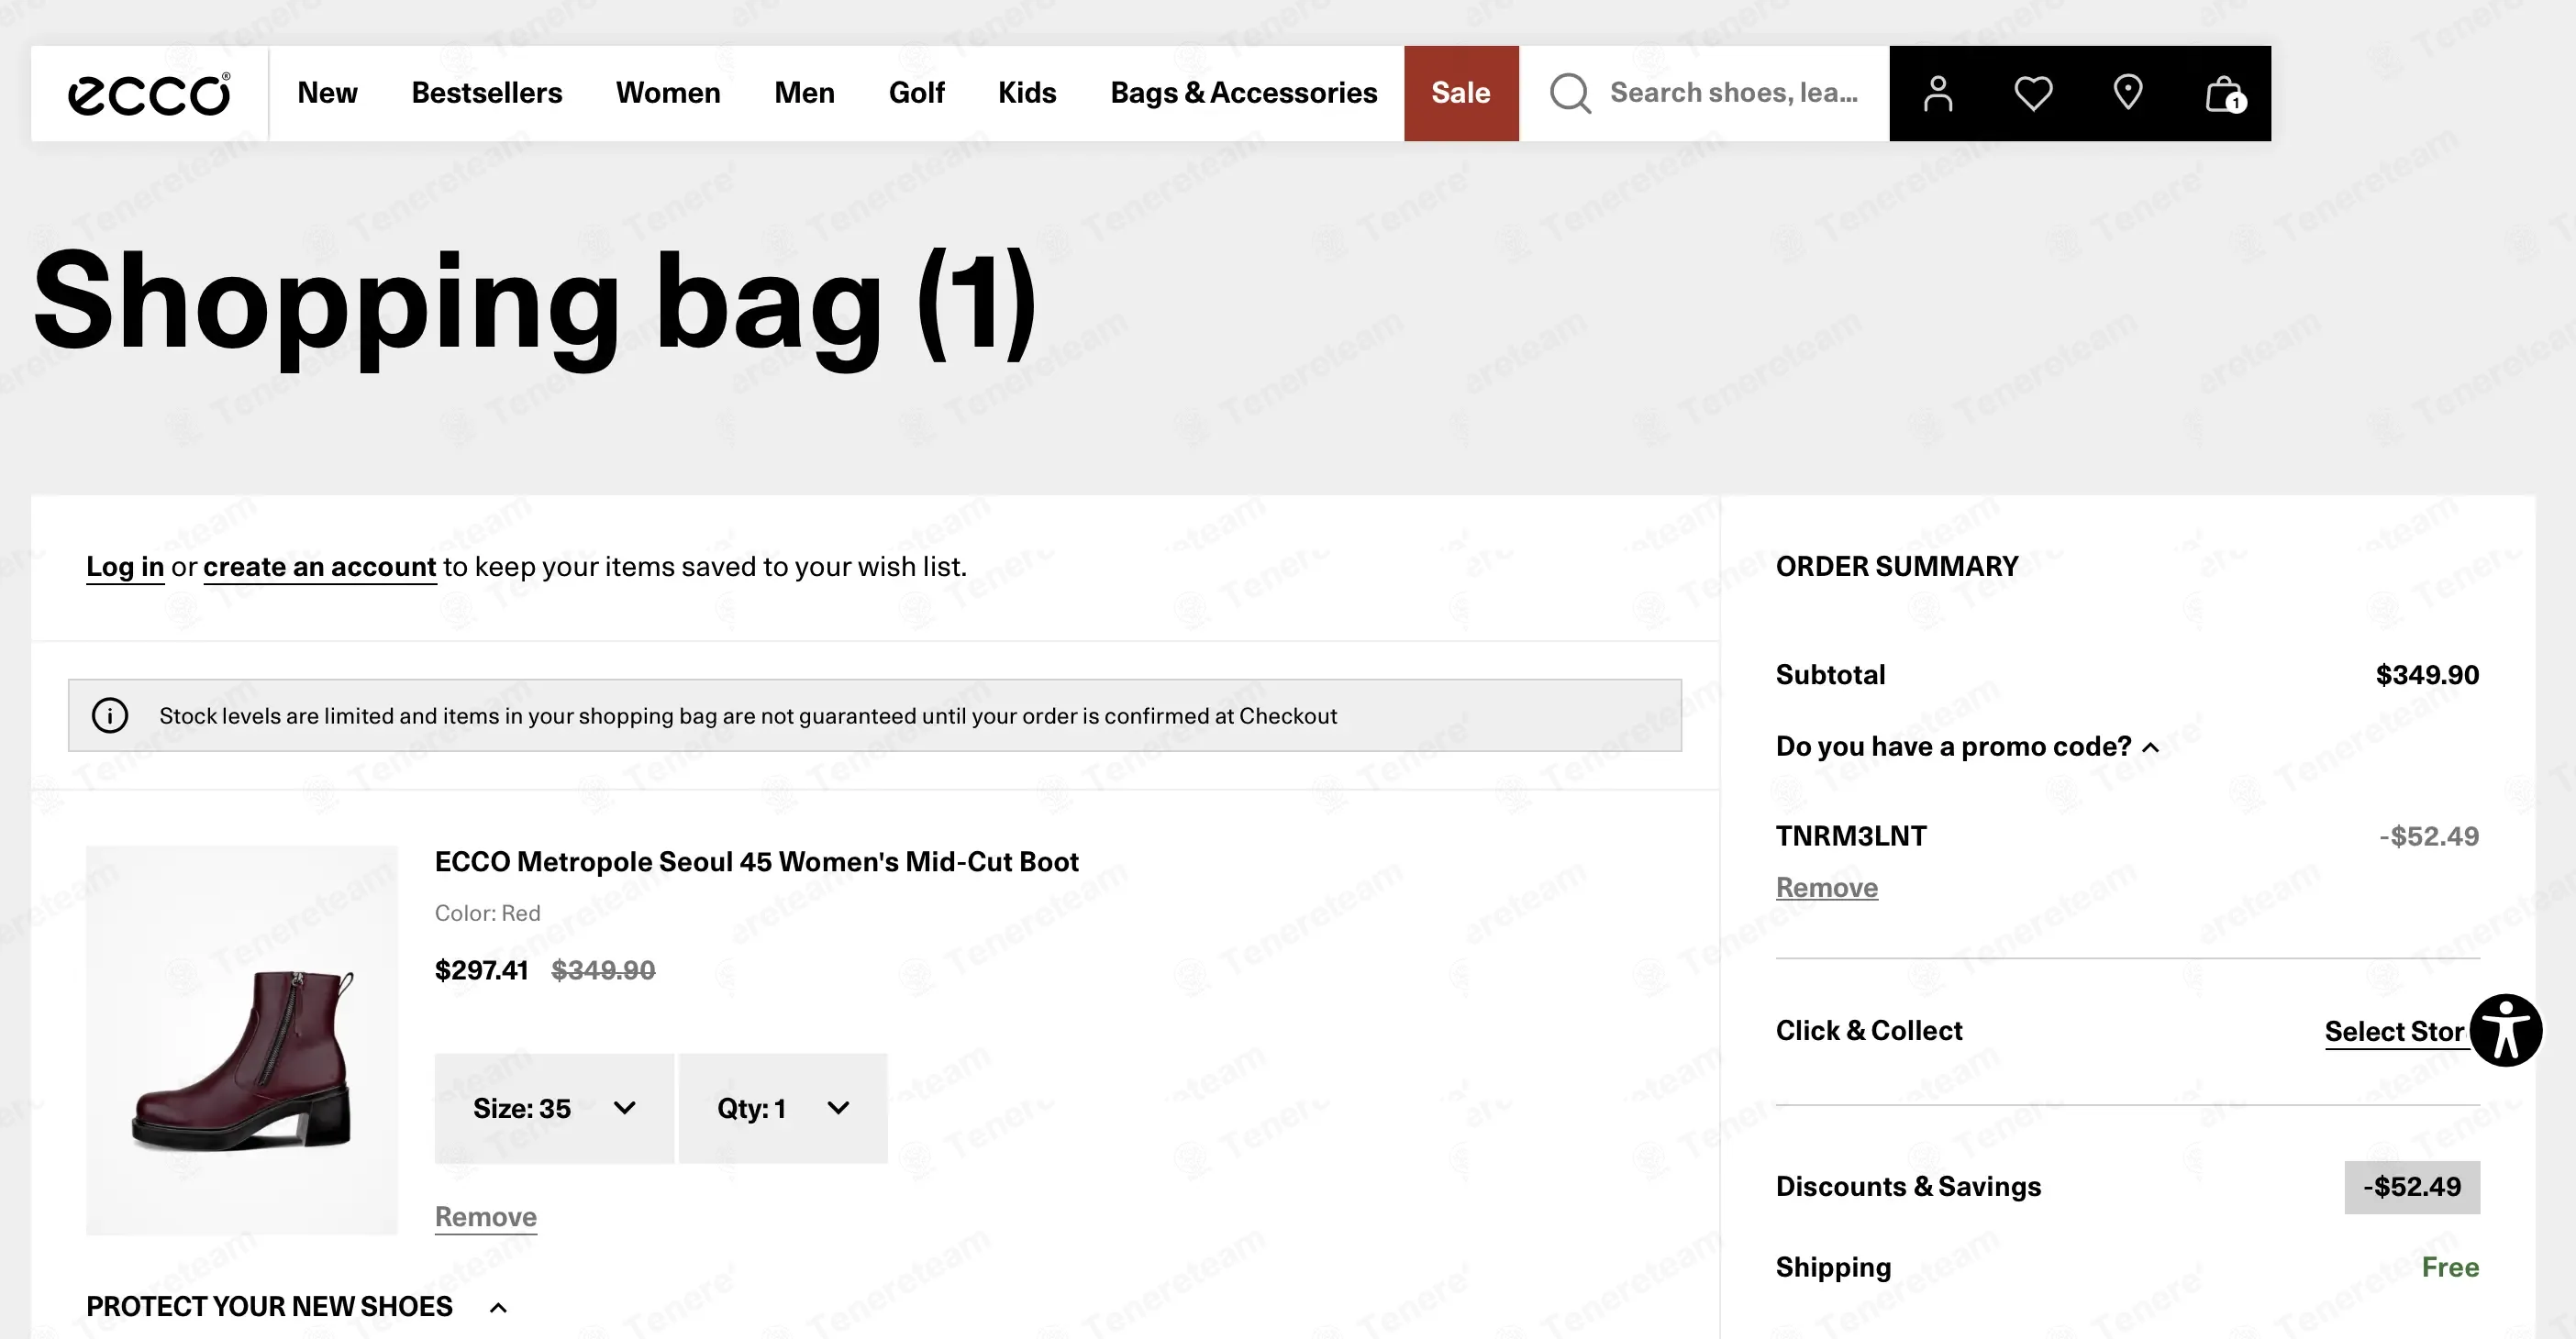Click the Log in link
Screen dimensions: 2576x1339
click(x=125, y=567)
